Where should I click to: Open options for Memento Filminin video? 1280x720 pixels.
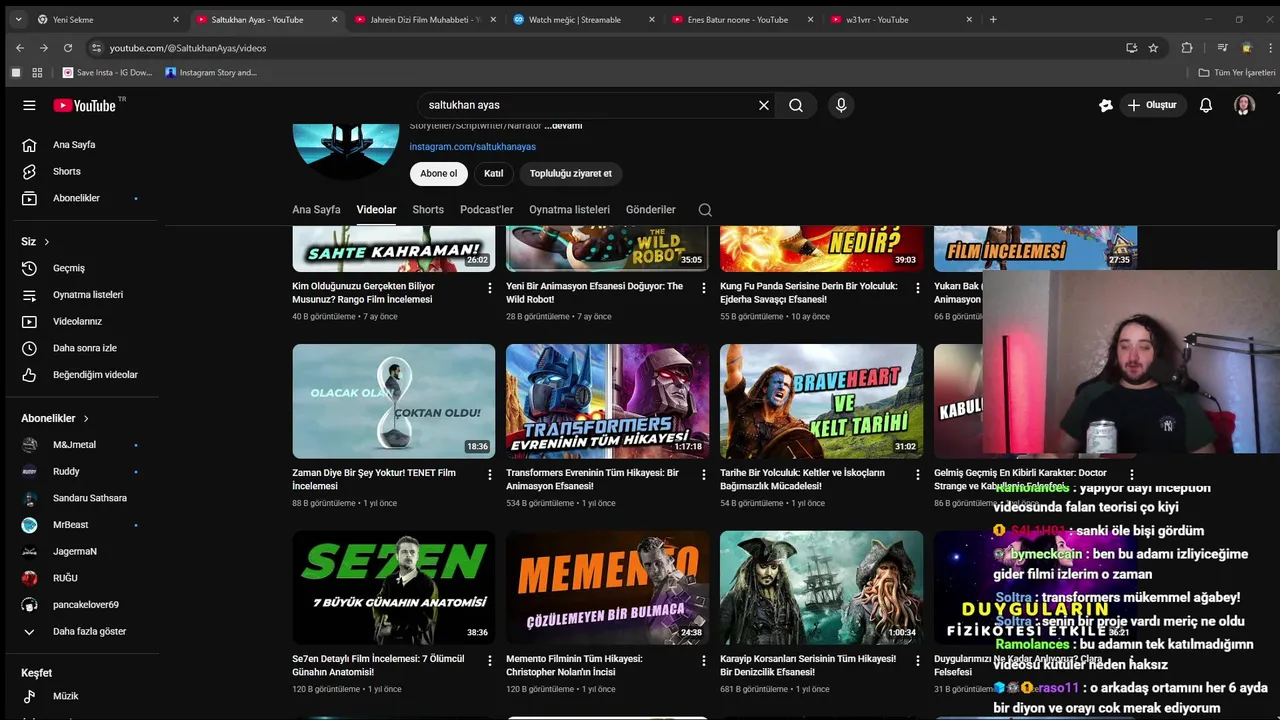pos(704,661)
